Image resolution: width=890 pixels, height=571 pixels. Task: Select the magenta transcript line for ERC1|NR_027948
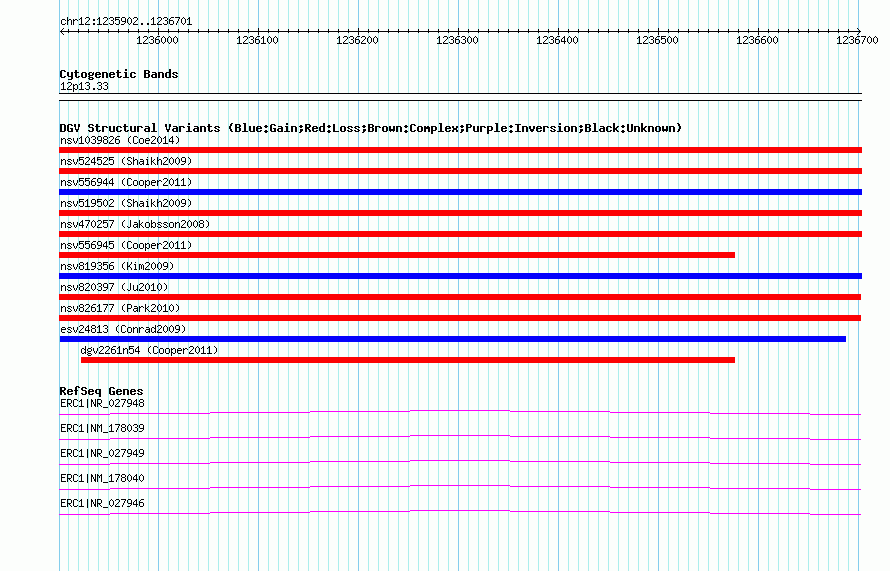(x=460, y=412)
